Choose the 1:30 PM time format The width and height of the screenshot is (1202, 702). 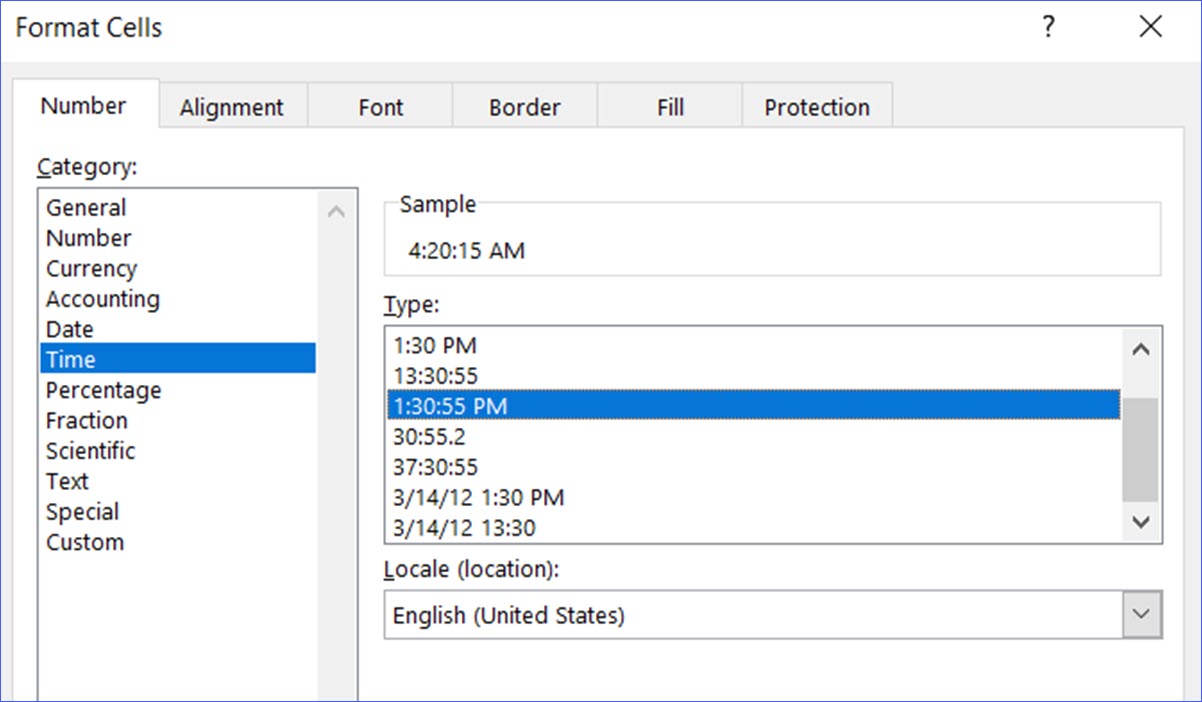[x=435, y=345]
